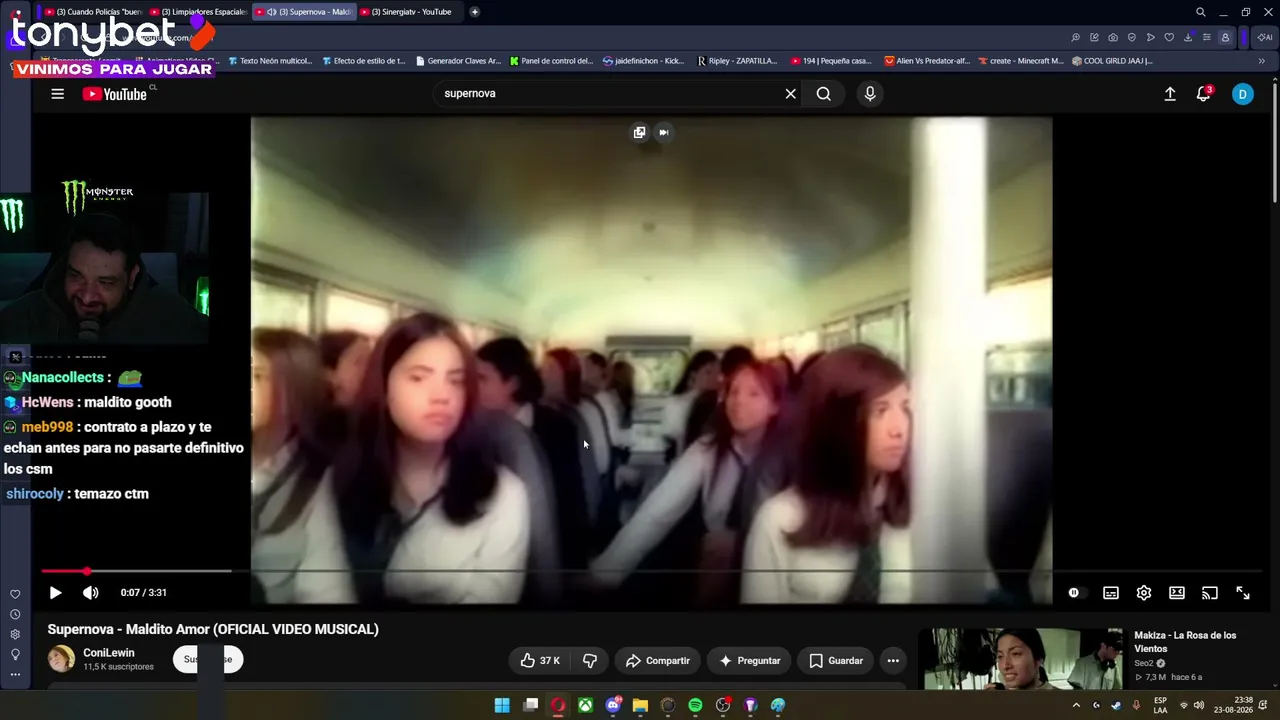Open the account avatar menu
Screen dimensions: 1280x720
[1242, 94]
